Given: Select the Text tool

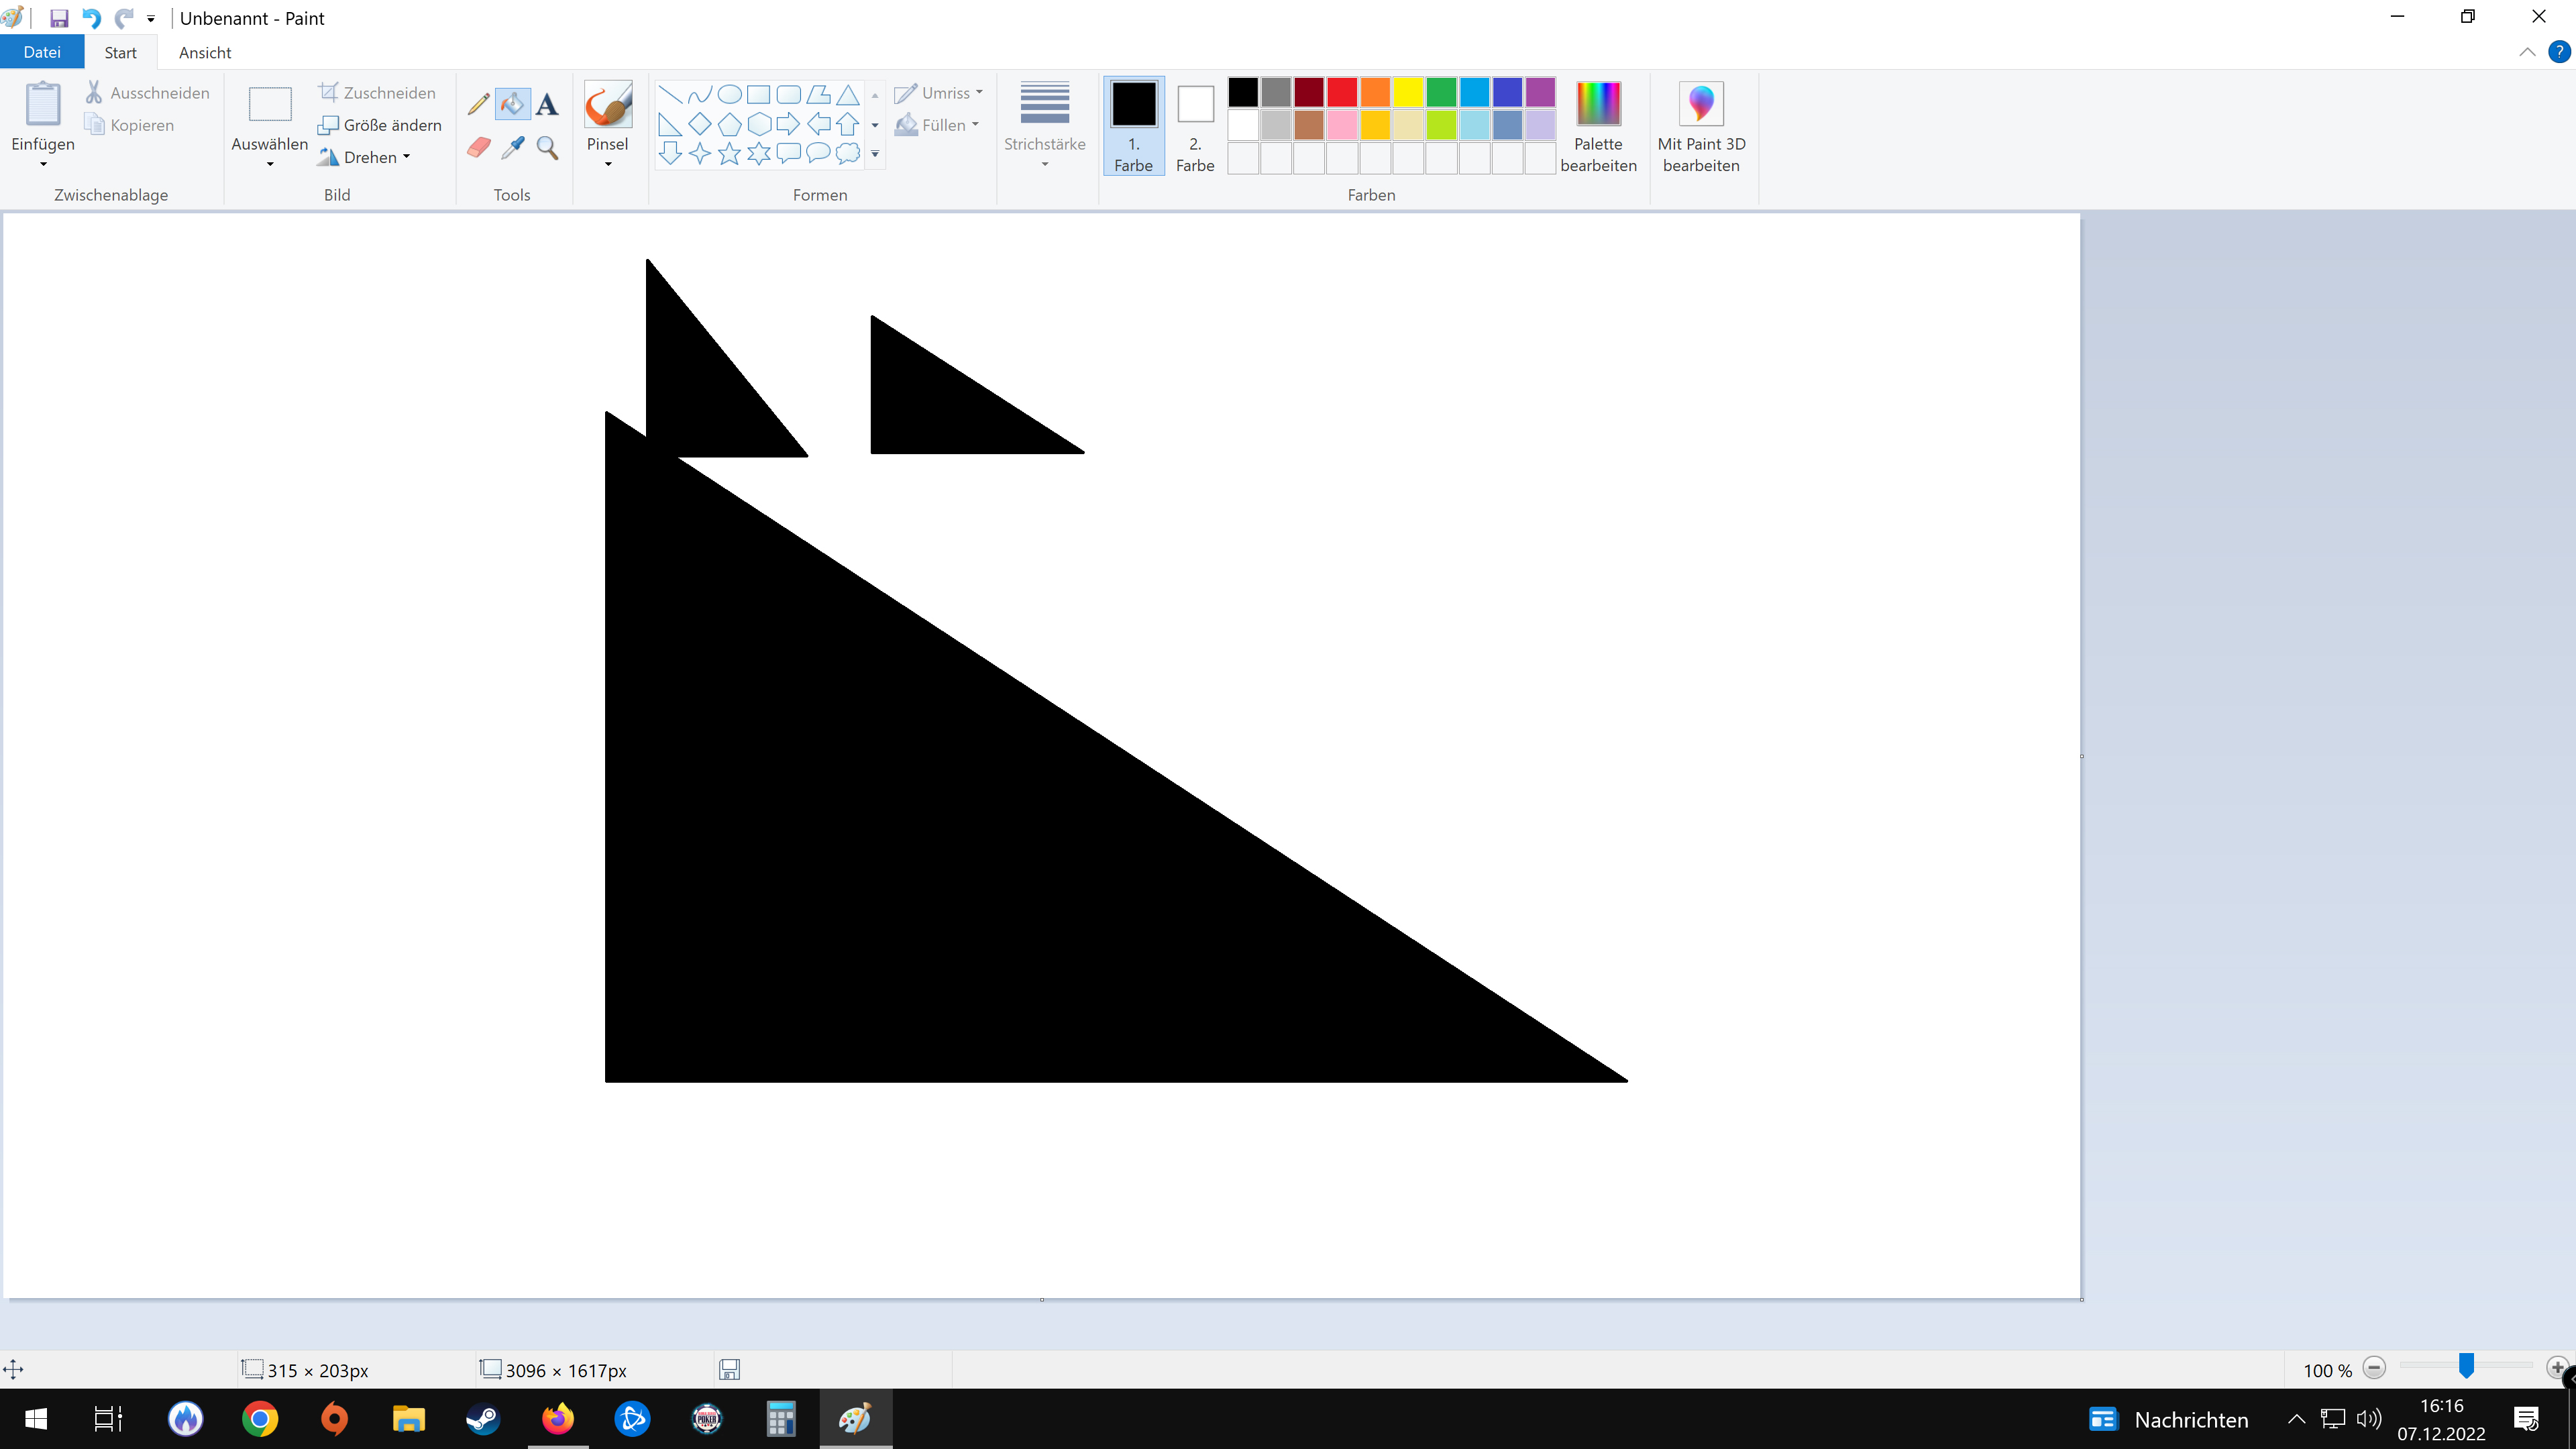Looking at the screenshot, I should tap(547, 104).
